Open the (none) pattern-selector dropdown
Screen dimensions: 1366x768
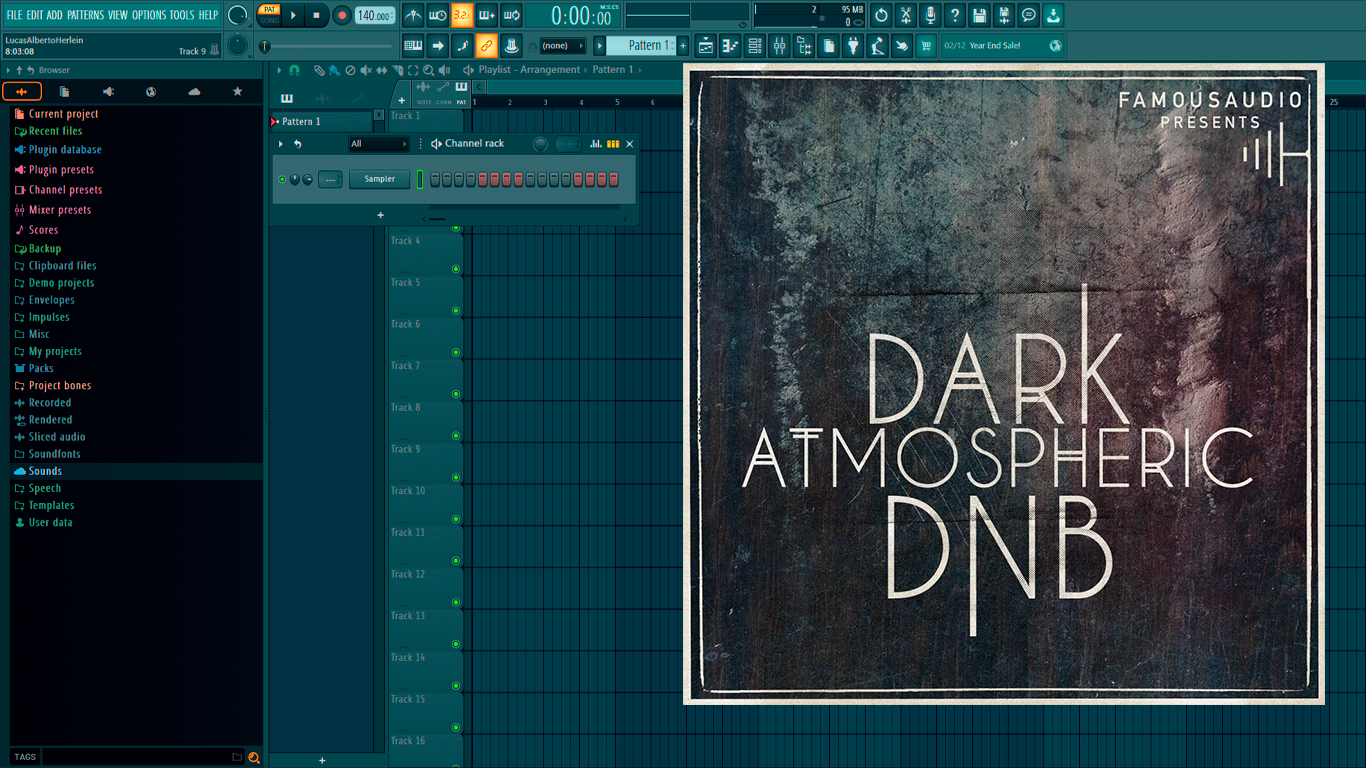(x=562, y=45)
